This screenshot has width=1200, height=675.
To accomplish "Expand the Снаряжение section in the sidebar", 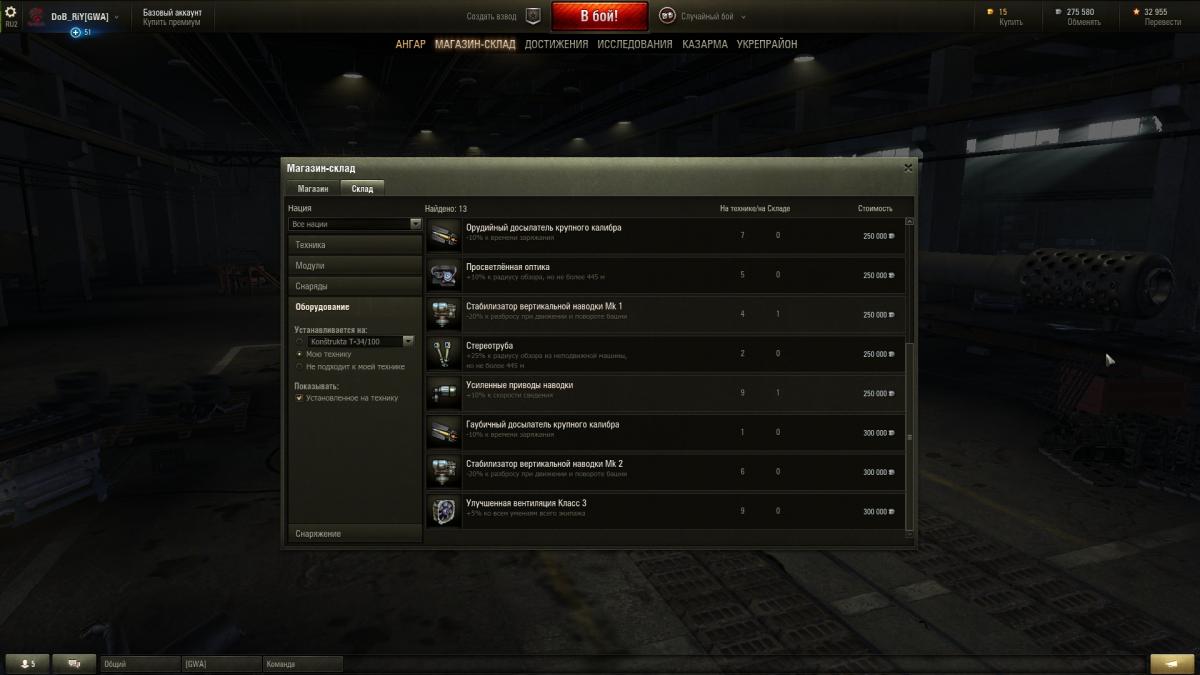I will click(355, 533).
